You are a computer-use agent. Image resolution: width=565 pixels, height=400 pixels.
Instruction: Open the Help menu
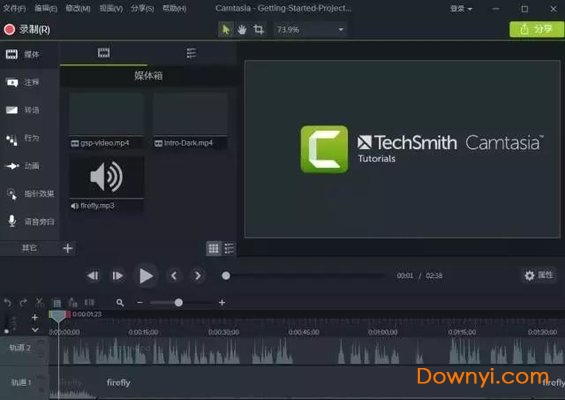pos(174,8)
